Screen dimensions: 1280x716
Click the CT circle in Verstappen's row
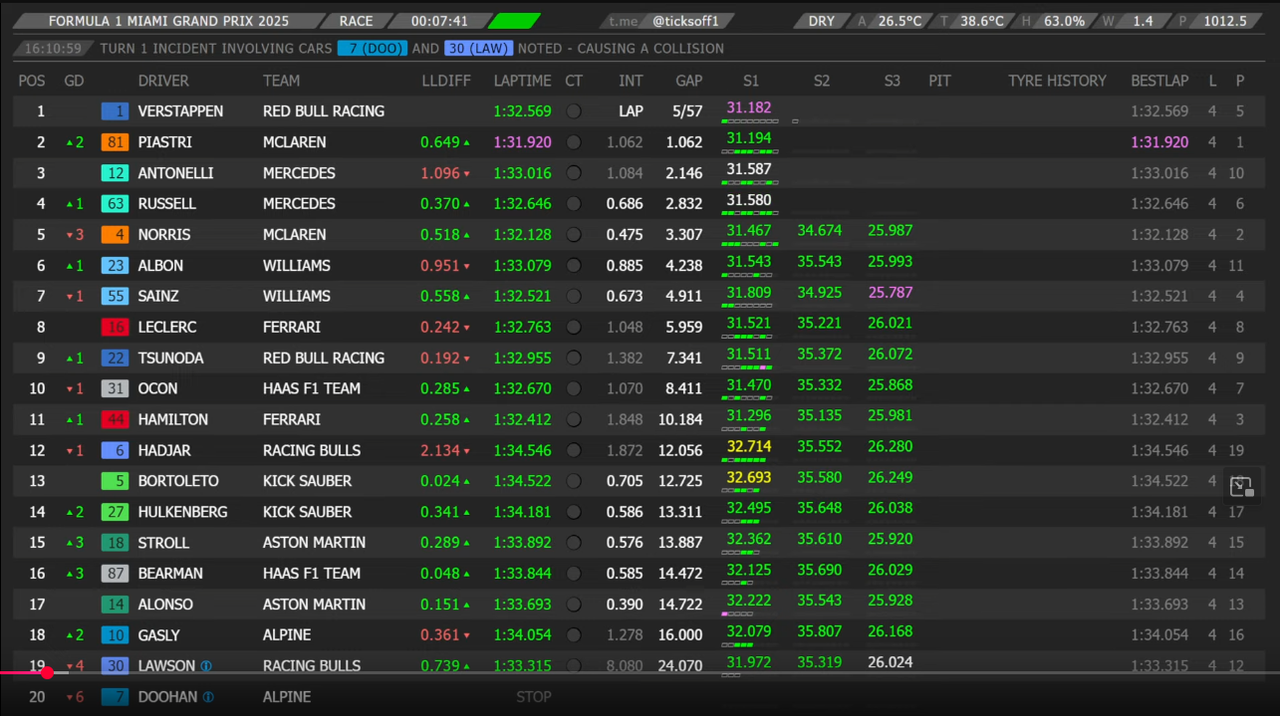tap(574, 112)
